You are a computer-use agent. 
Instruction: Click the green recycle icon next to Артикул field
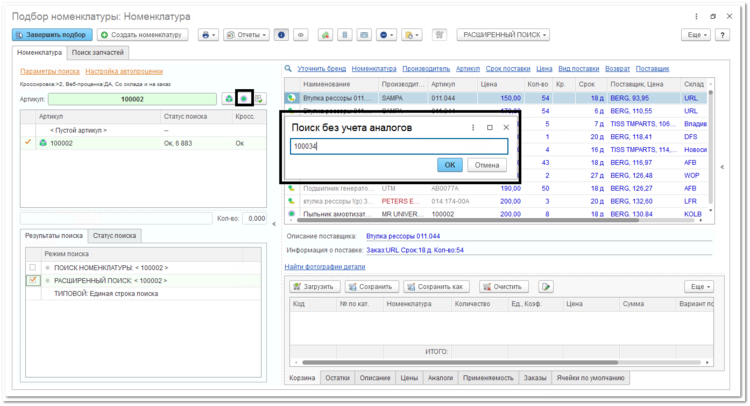coord(229,99)
